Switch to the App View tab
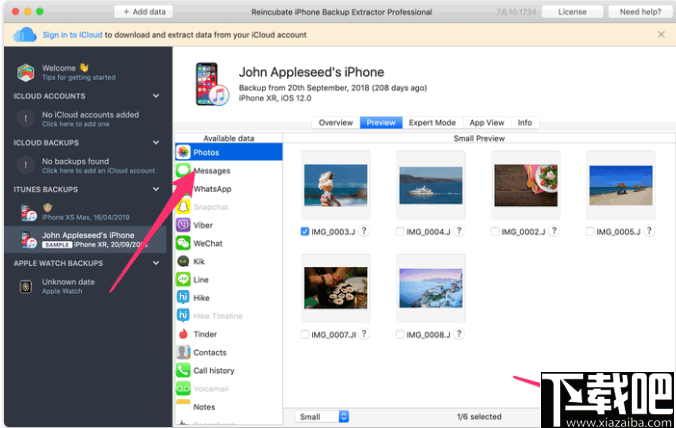Viewport: 676px width, 428px height. pos(487,122)
